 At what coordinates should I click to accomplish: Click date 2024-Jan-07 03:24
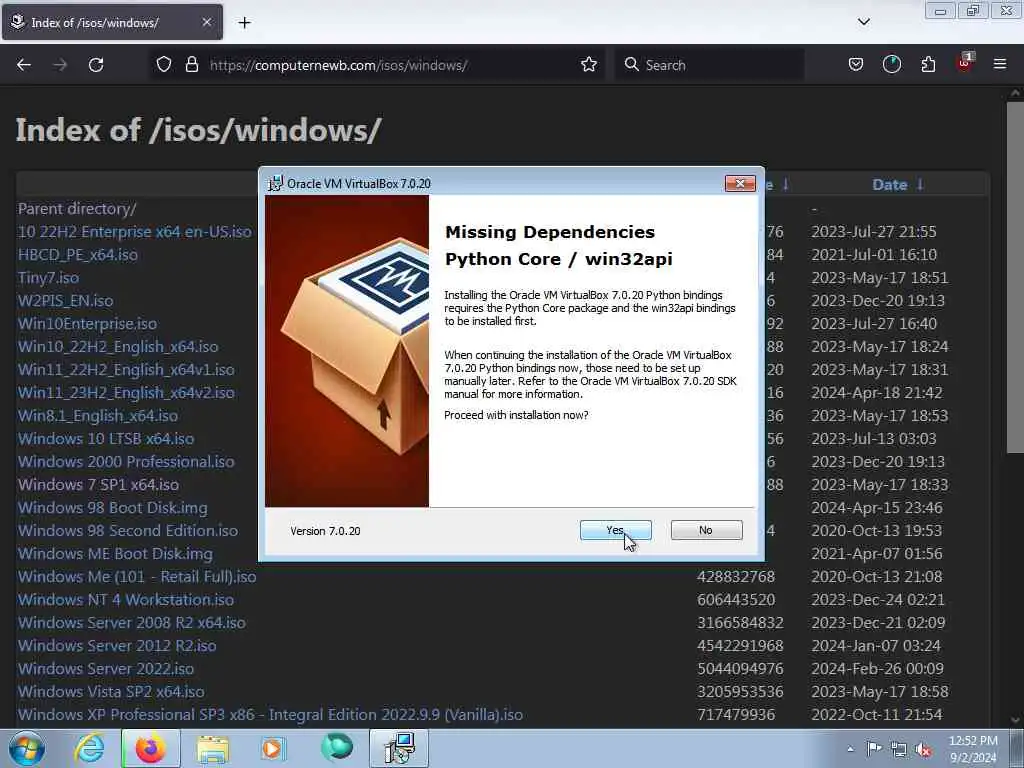click(876, 645)
